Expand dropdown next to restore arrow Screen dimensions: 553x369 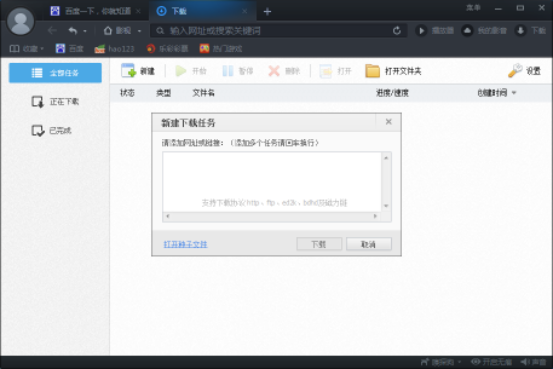tap(85, 31)
